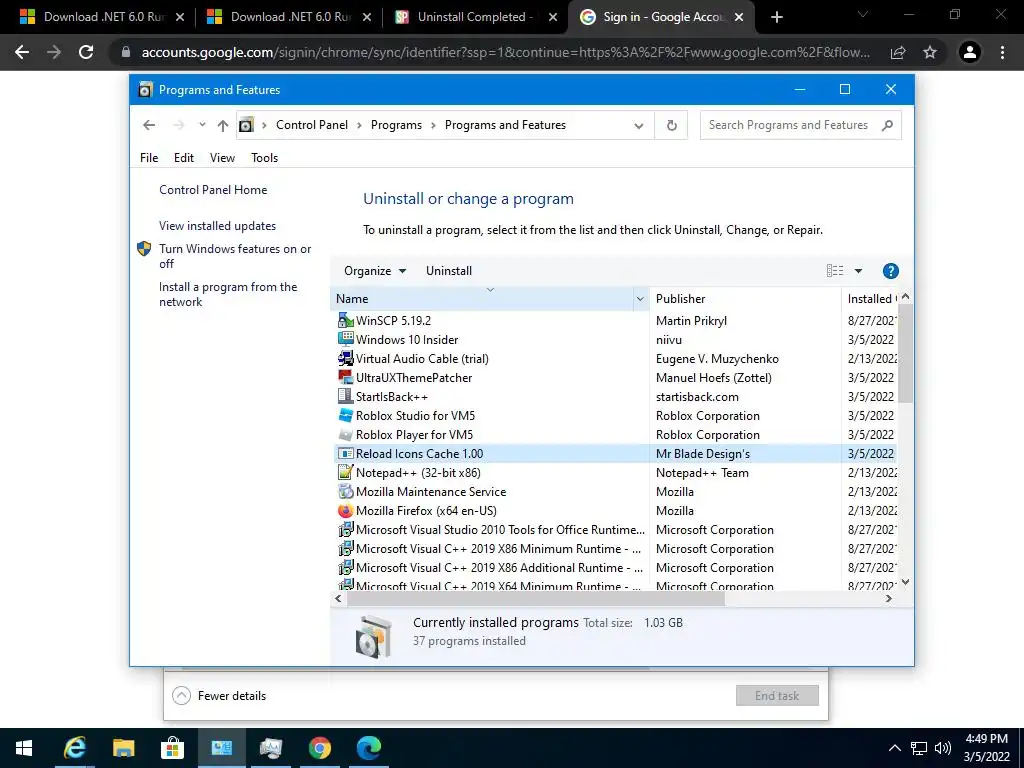Sort by the Publisher column header
This screenshot has width=1024, height=768.
(x=745, y=299)
